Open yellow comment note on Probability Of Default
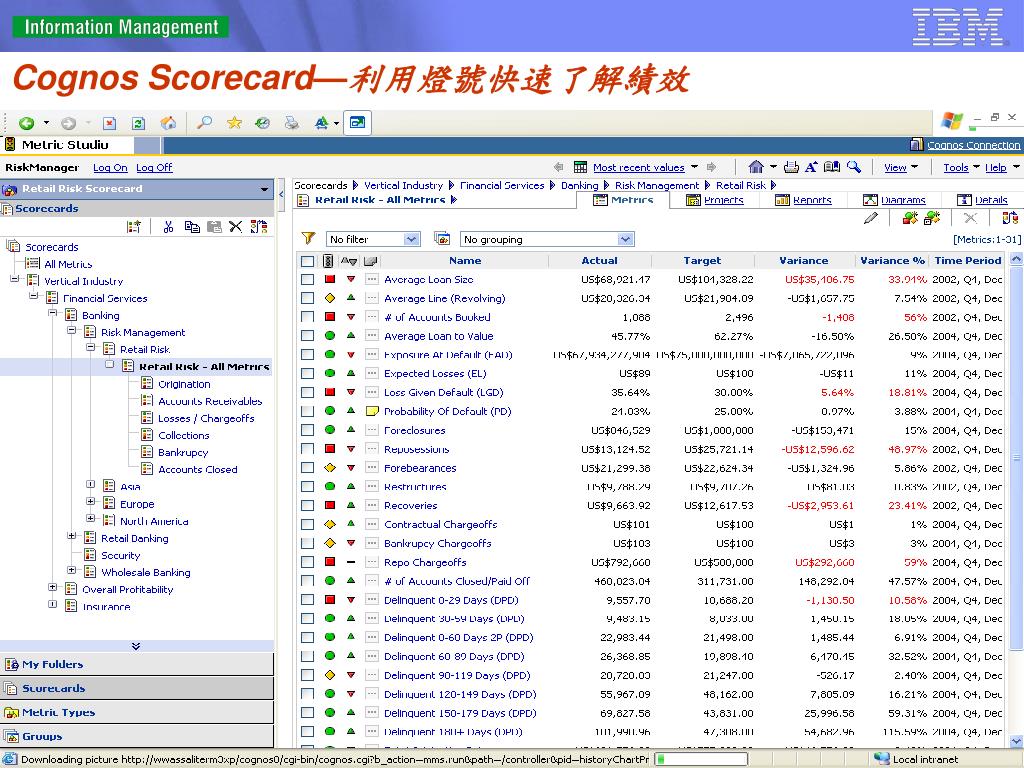This screenshot has height=768, width=1024. pyautogui.click(x=372, y=411)
